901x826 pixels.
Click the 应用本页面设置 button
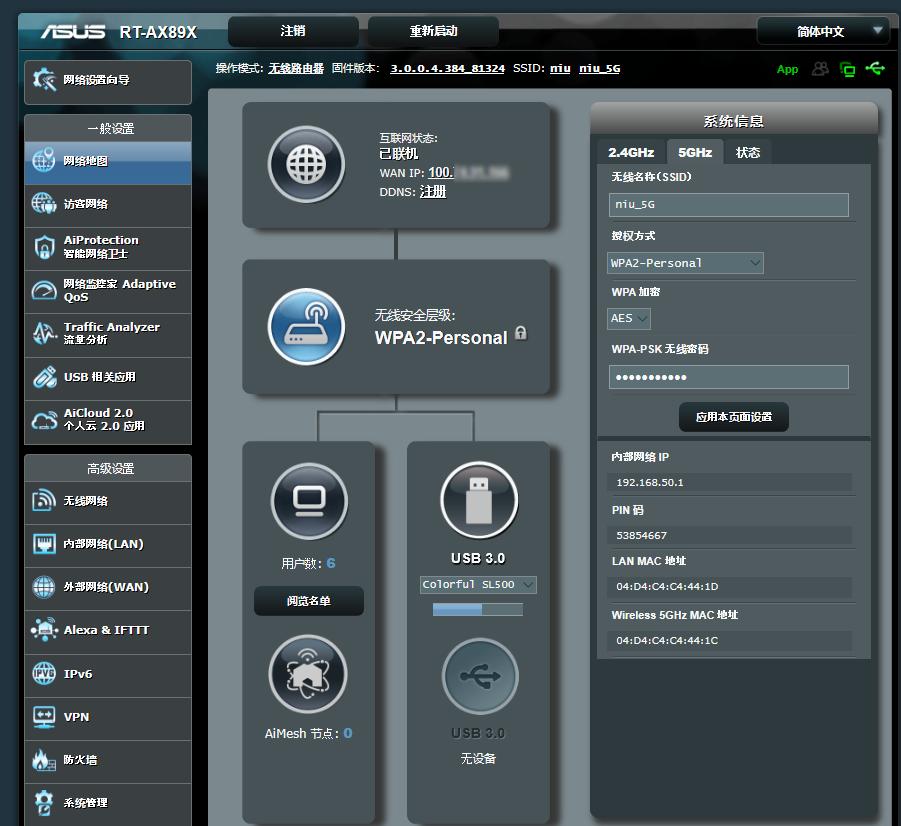[733, 417]
